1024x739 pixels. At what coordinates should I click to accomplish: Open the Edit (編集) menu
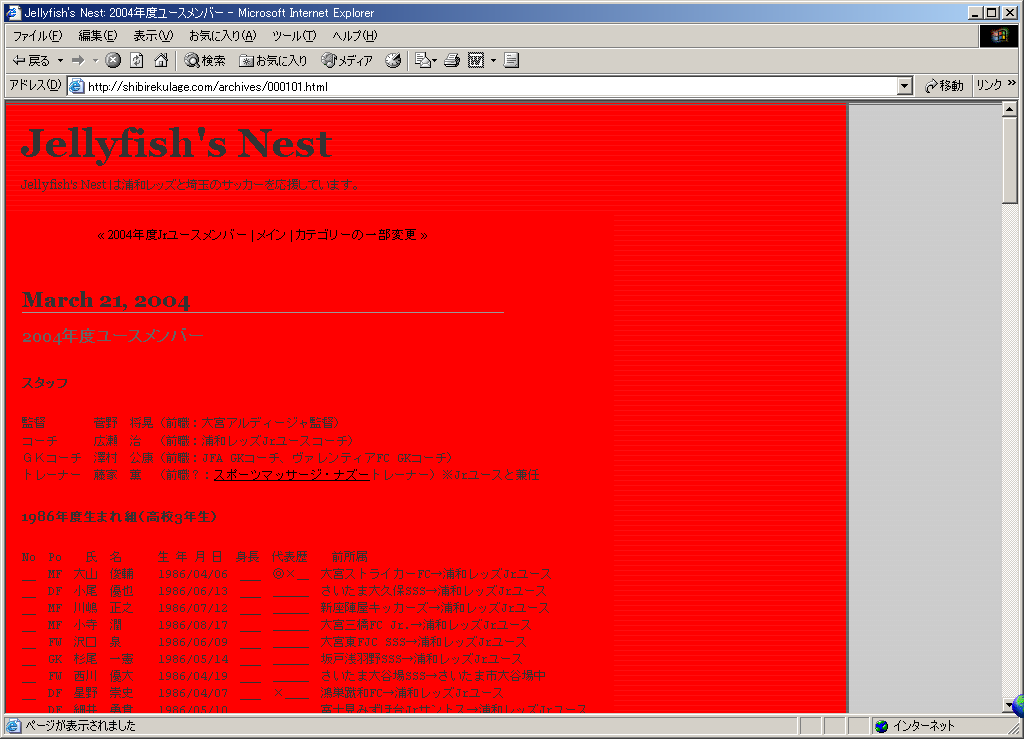(x=98, y=36)
